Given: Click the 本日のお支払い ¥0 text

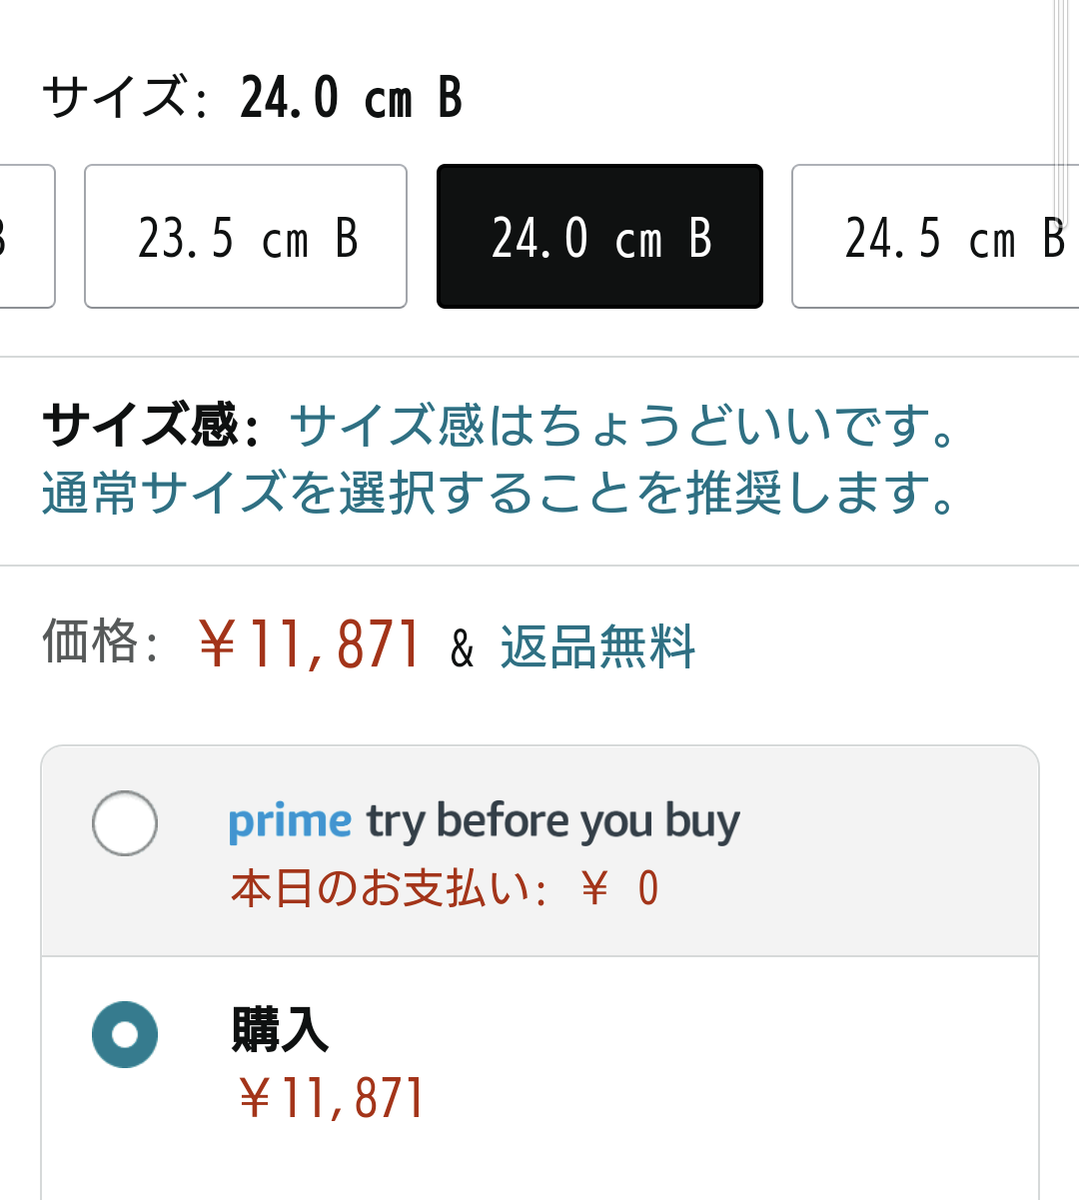Looking at the screenshot, I should point(444,888).
